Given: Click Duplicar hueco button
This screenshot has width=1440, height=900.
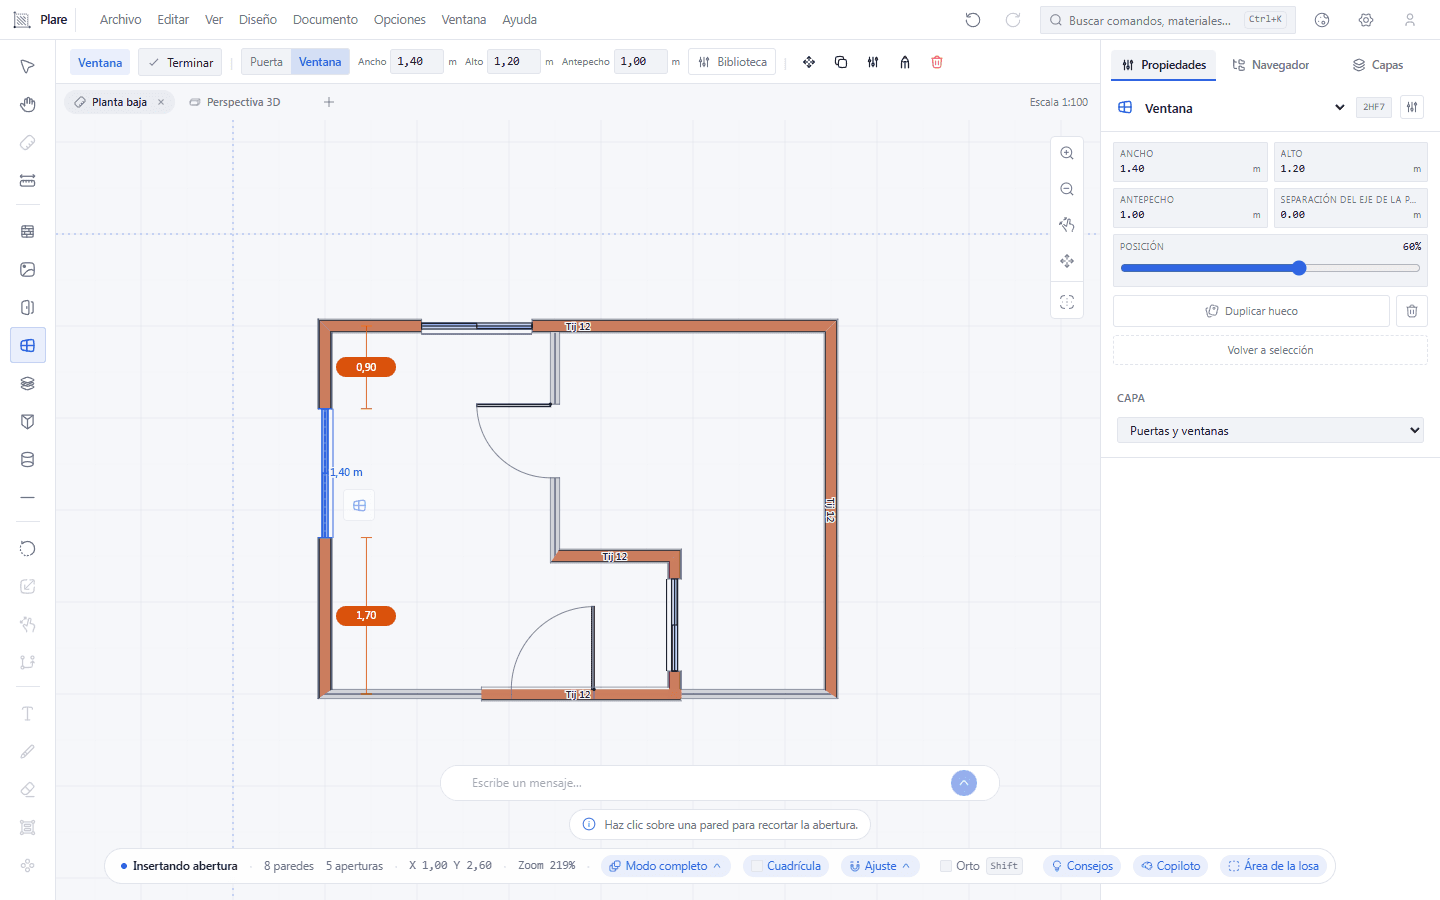Looking at the screenshot, I should pyautogui.click(x=1251, y=311).
